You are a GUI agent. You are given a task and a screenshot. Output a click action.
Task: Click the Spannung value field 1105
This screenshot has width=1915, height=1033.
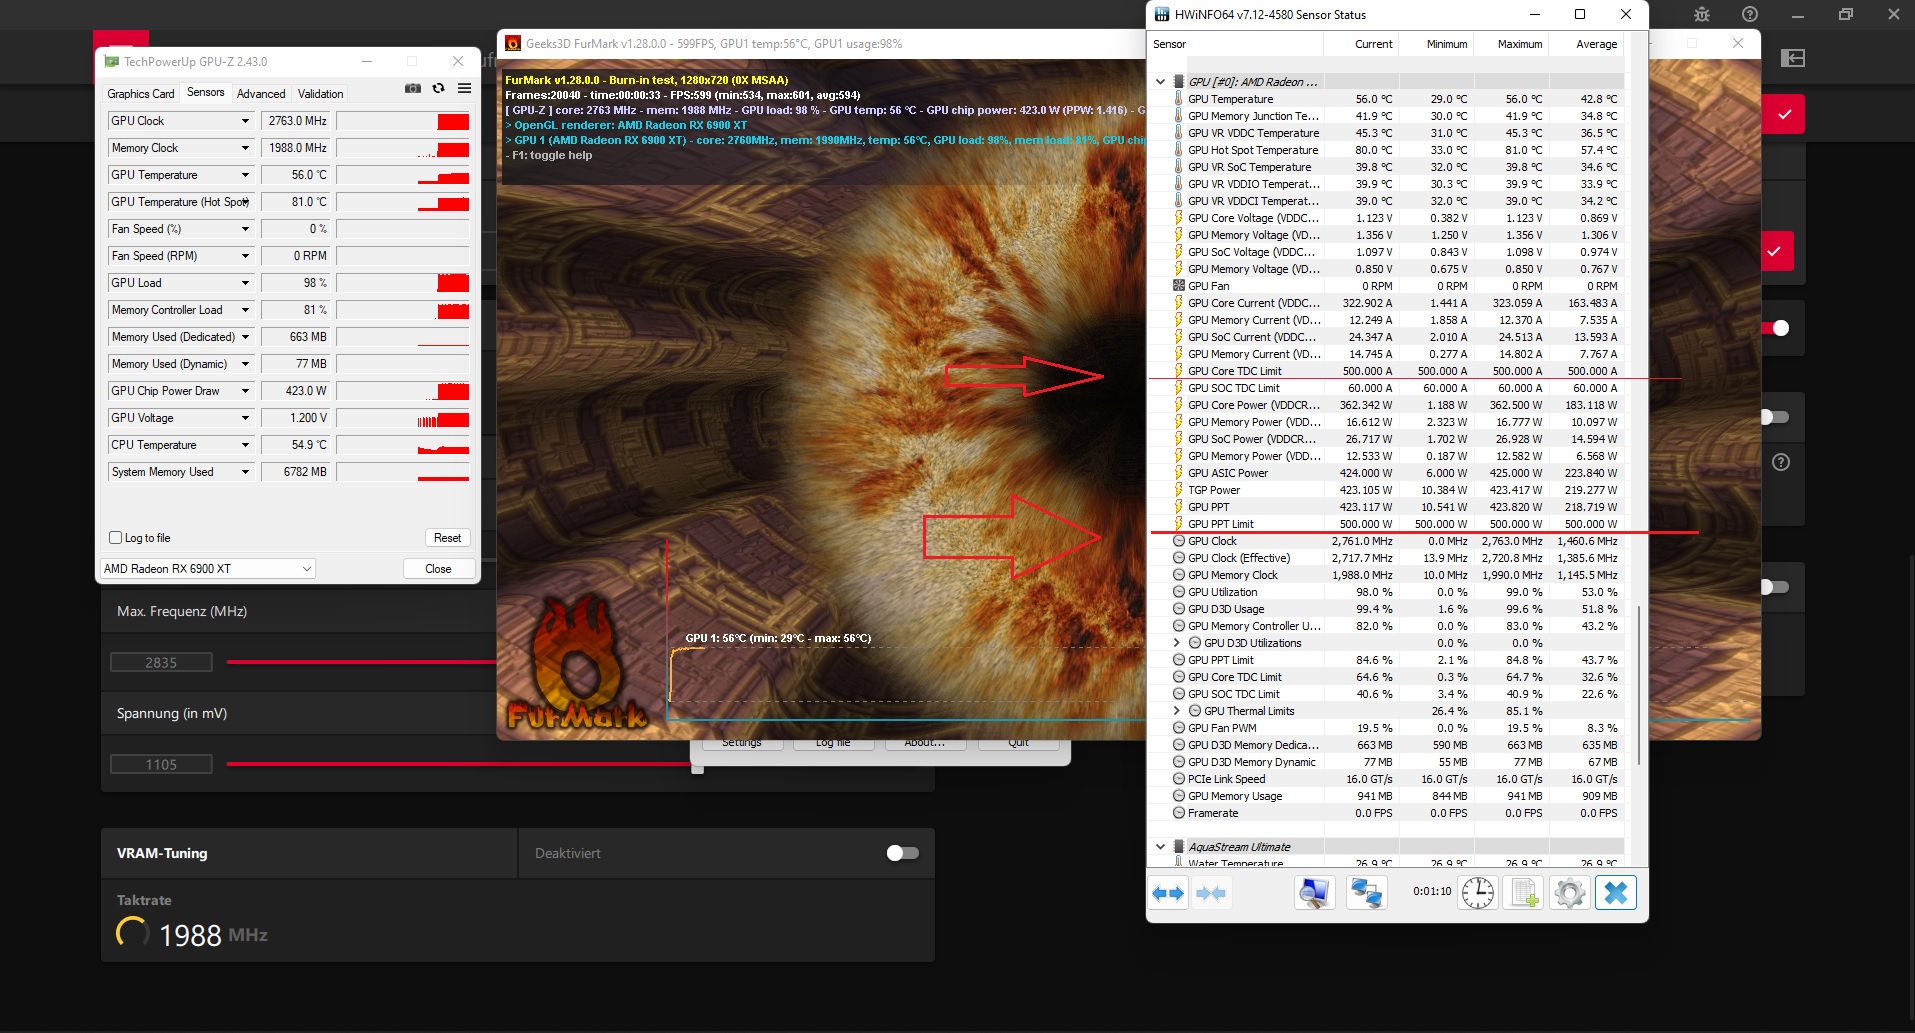[x=161, y=764]
